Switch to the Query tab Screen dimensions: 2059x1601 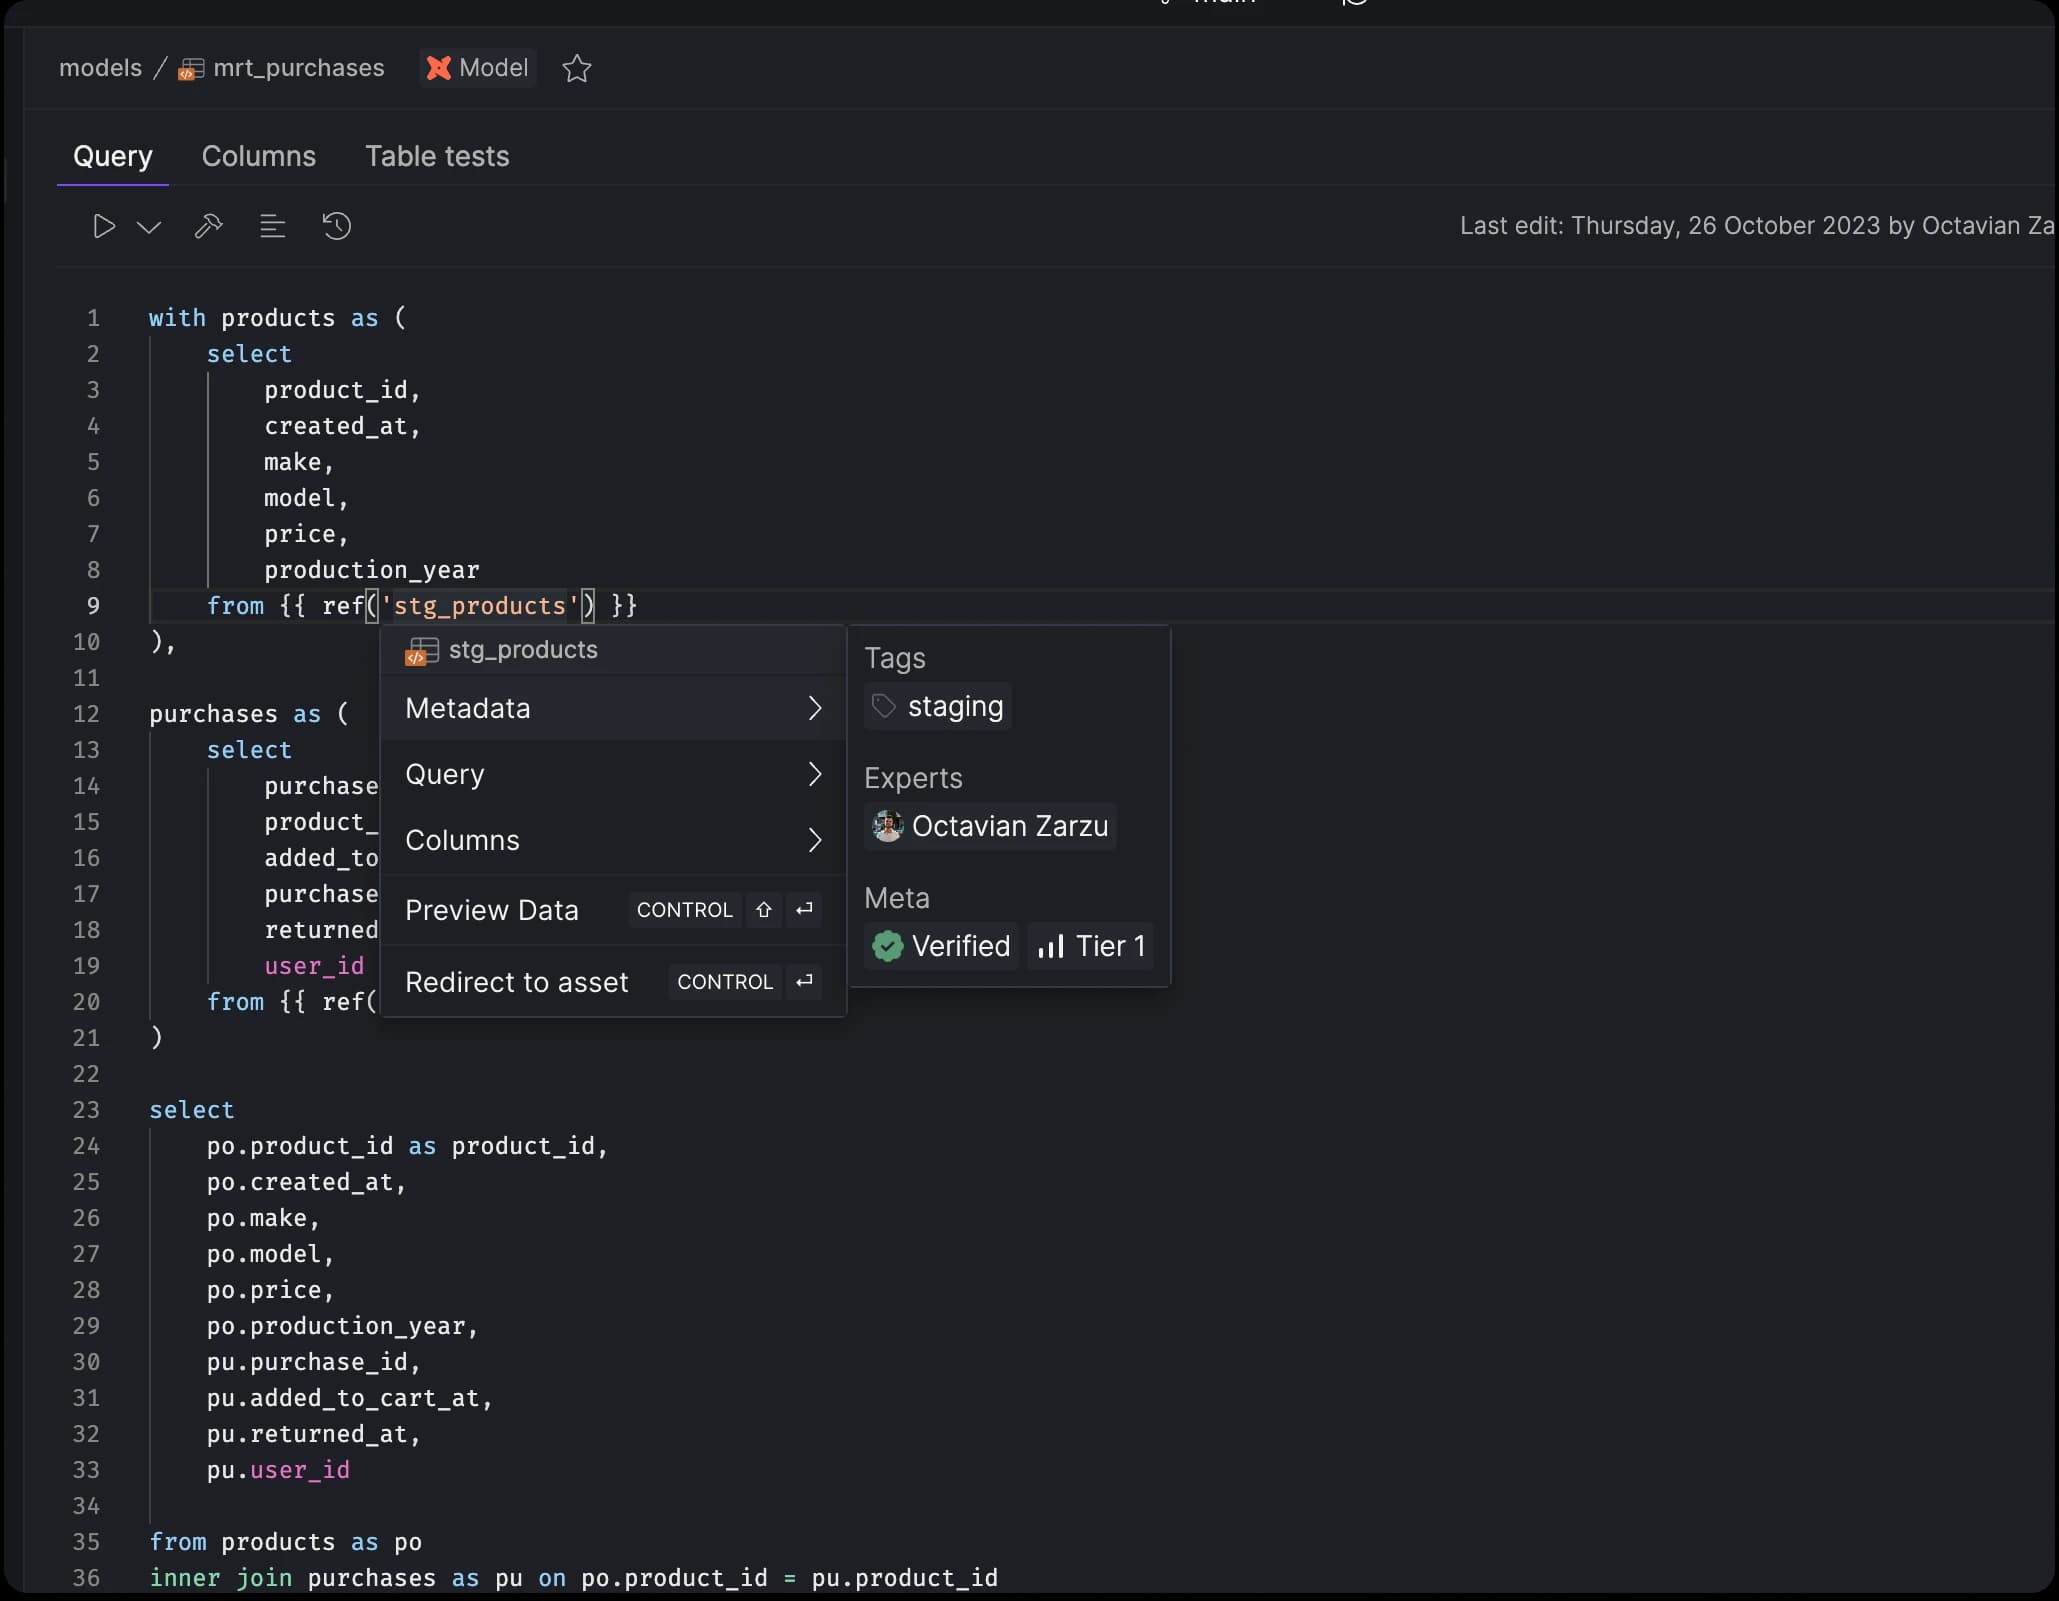point(113,156)
